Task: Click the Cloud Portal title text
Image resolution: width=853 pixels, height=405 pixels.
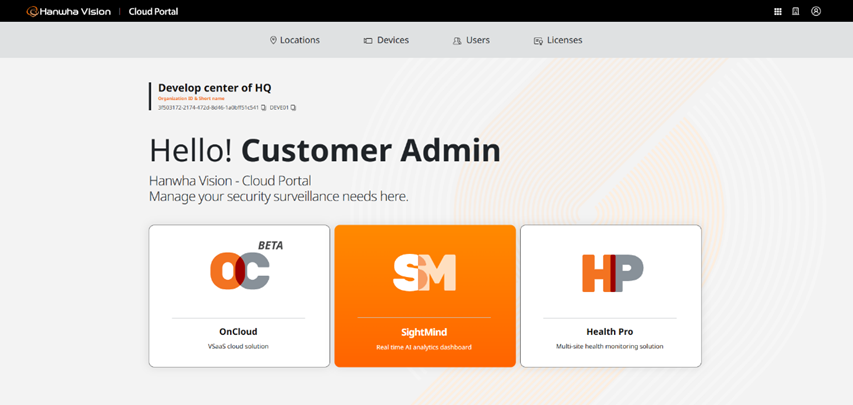Action: point(153,11)
